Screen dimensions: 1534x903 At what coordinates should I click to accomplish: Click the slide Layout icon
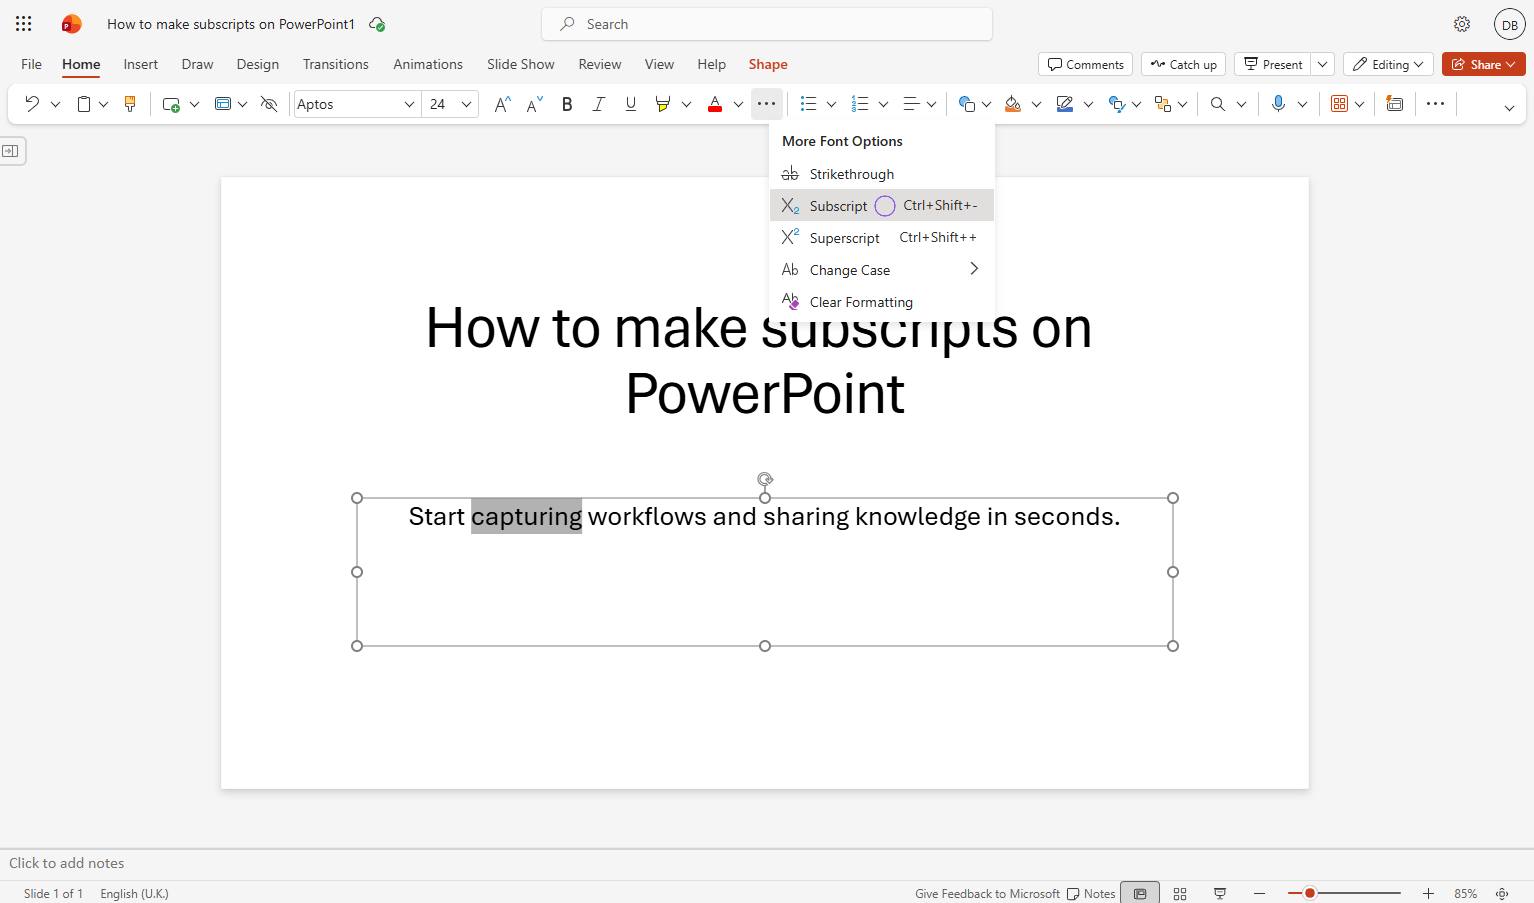click(223, 104)
